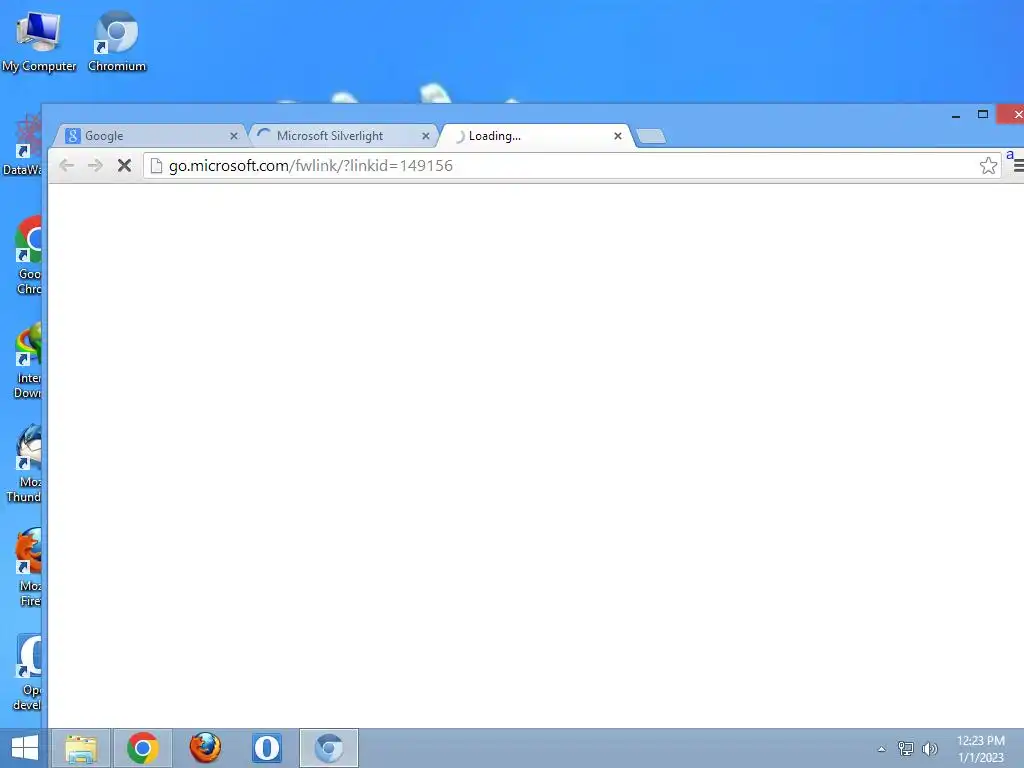Select the My Computer desktop icon
This screenshot has height=768, width=1024.
tap(39, 42)
